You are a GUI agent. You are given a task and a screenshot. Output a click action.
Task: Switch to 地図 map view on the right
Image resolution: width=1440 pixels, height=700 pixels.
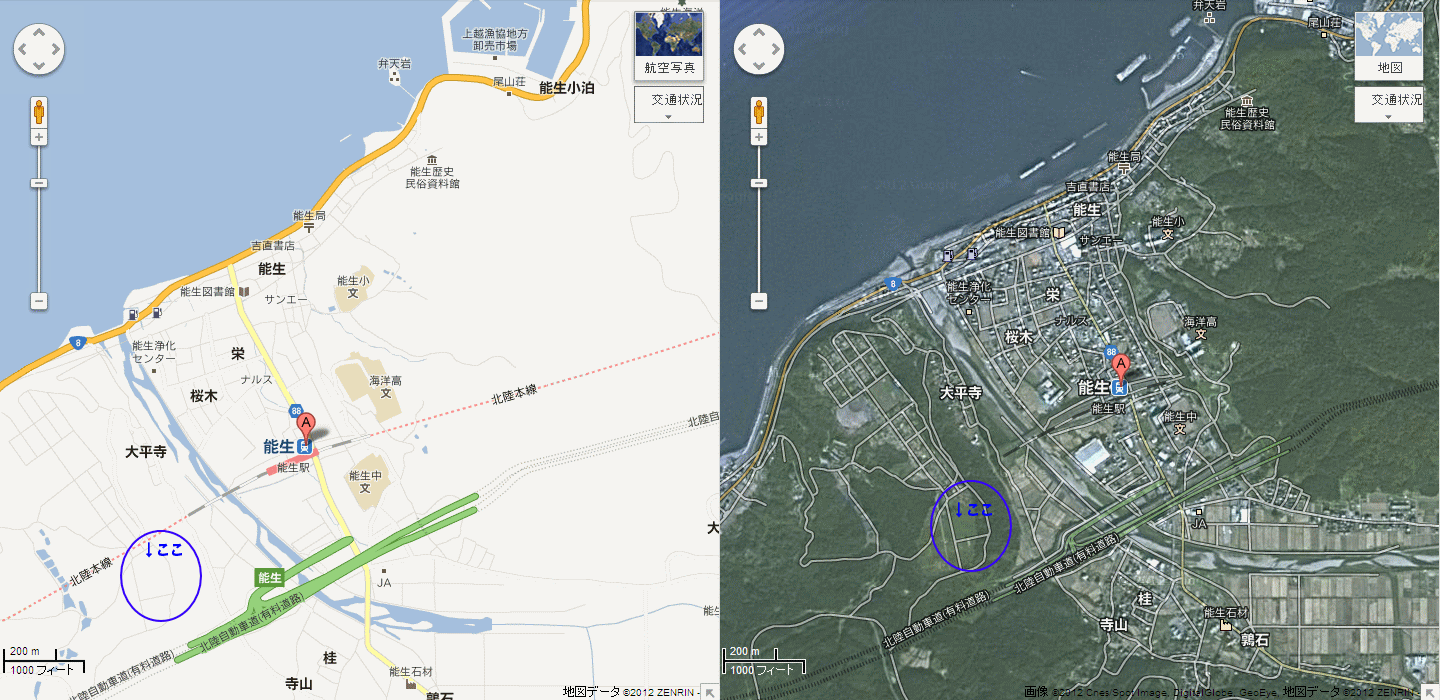[1389, 47]
